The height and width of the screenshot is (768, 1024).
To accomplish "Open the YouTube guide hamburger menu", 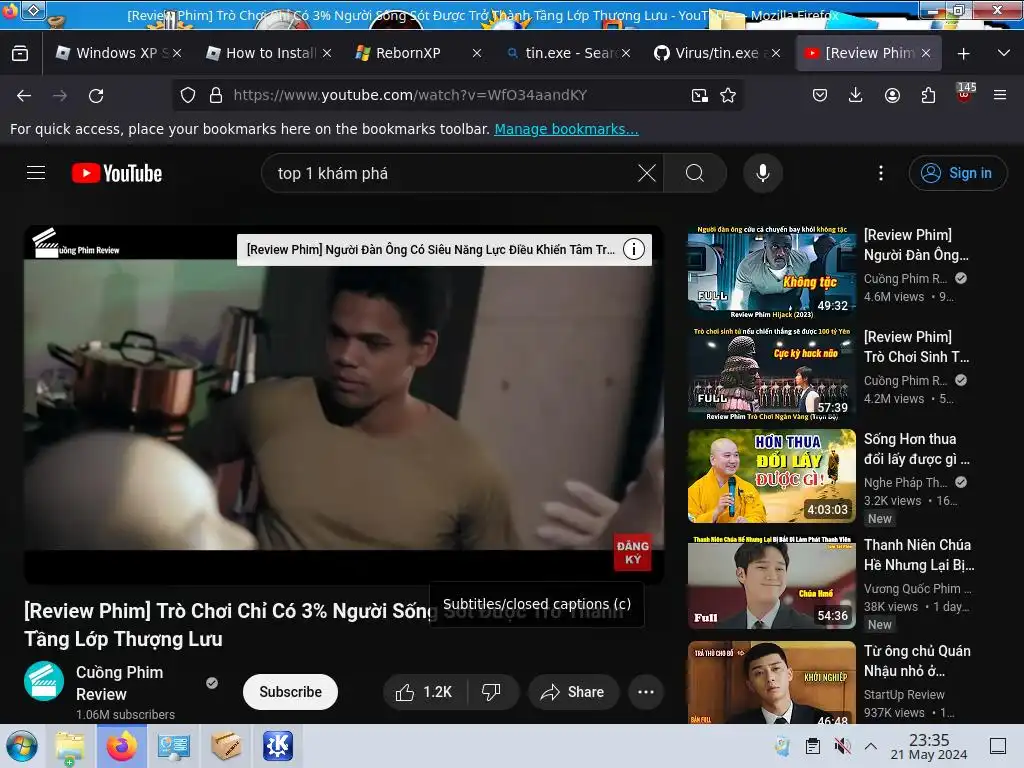I will click(x=36, y=173).
